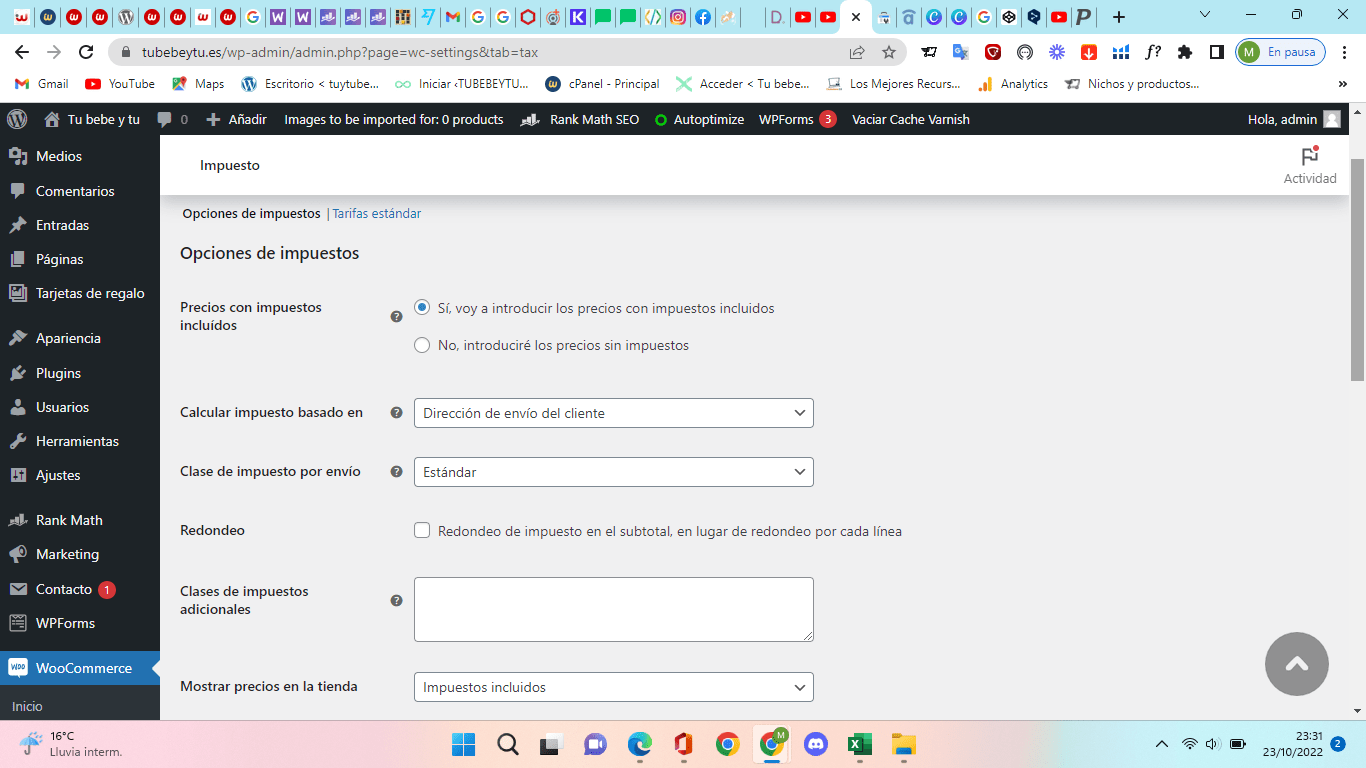Open WPForms in the admin bar
1366x768 pixels.
pos(797,119)
